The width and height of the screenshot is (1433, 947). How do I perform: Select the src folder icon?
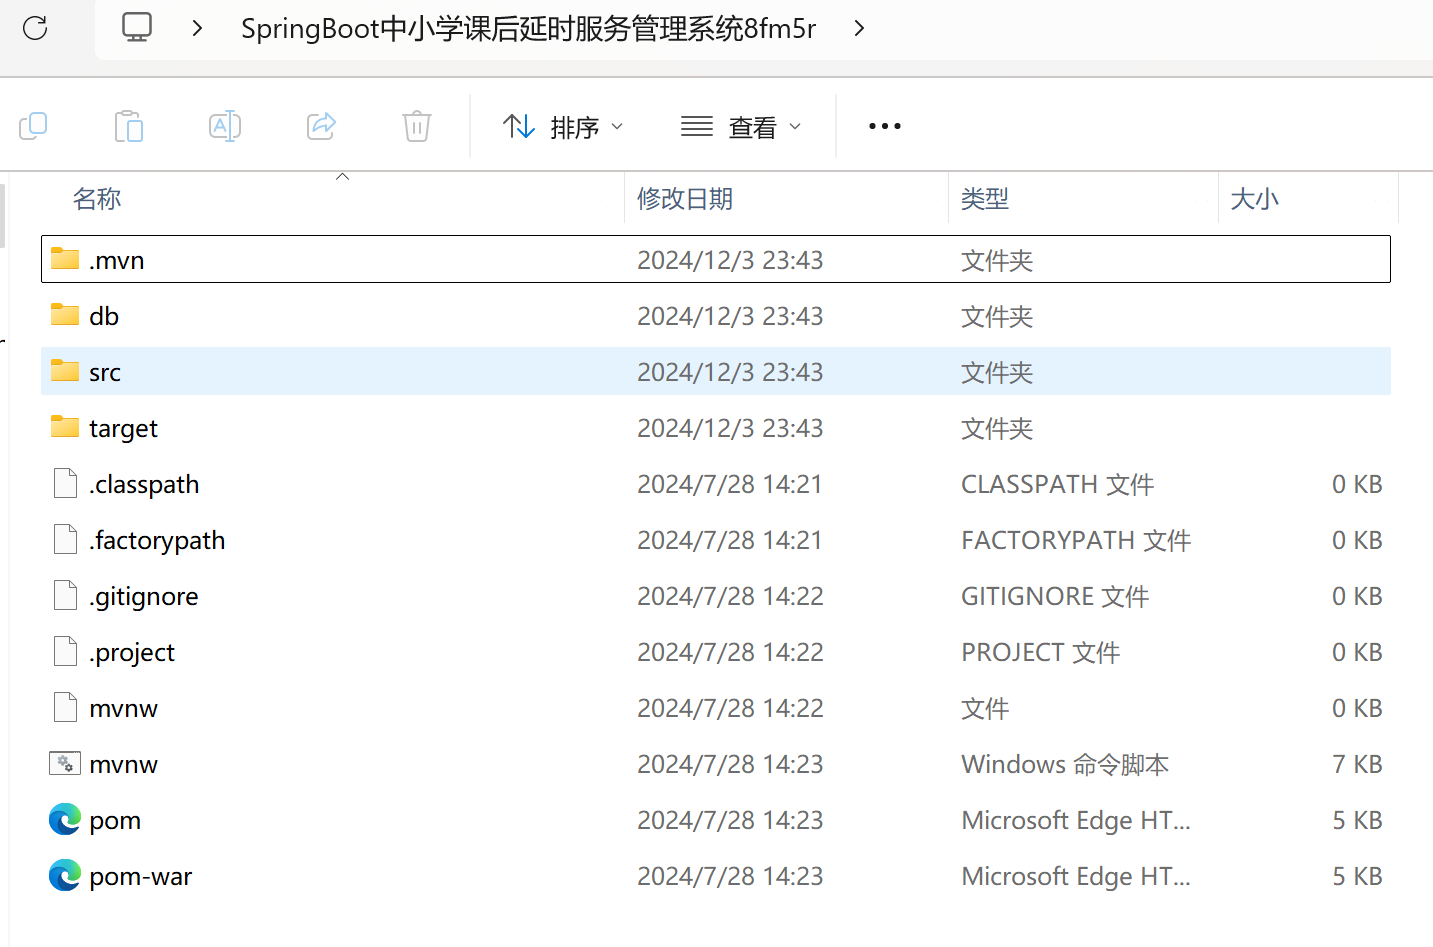pos(65,371)
